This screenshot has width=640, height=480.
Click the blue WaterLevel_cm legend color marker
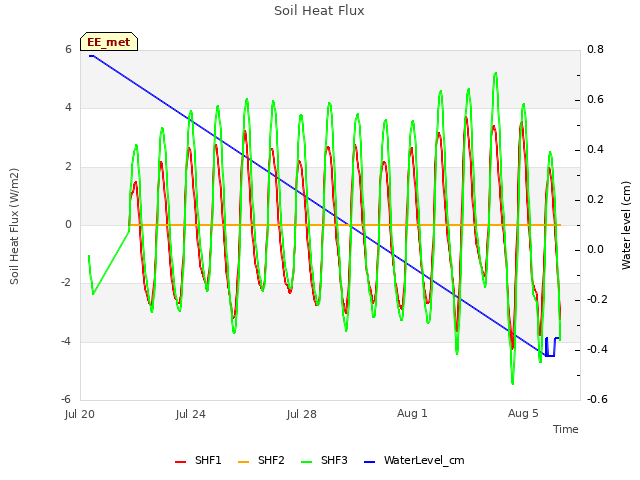(x=369, y=462)
